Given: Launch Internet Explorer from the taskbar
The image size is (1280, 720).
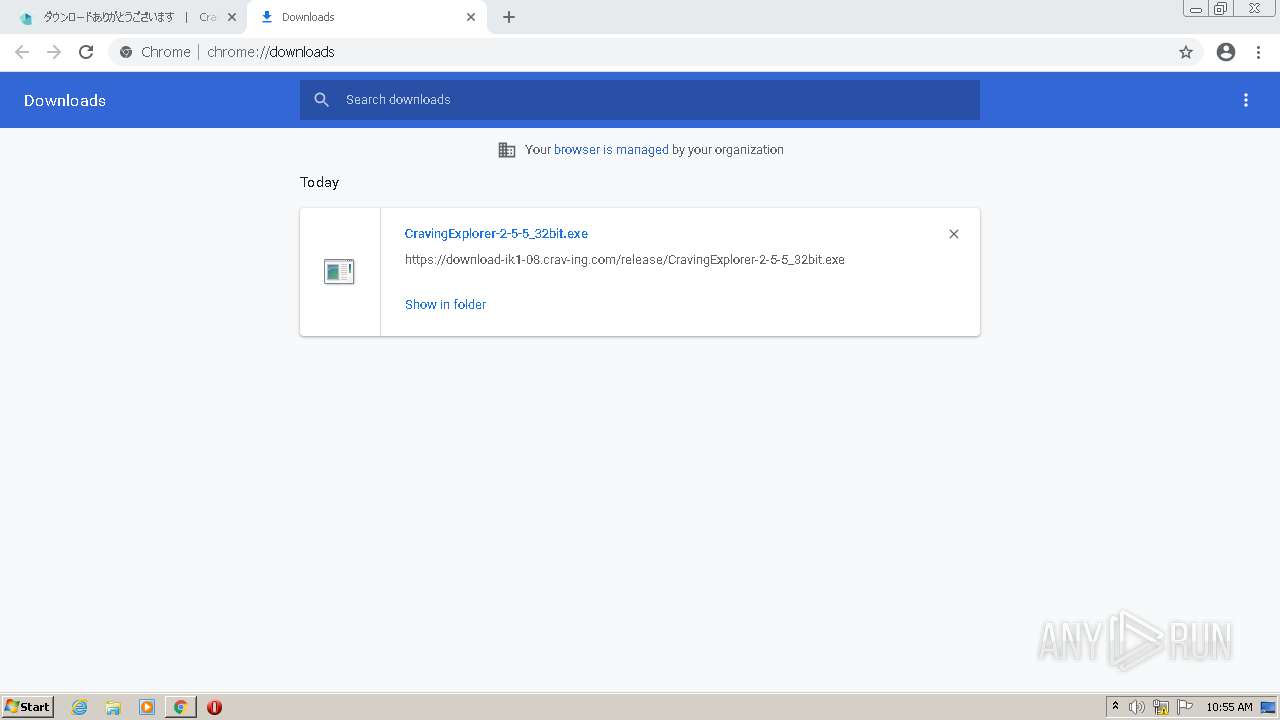Looking at the screenshot, I should (x=80, y=707).
